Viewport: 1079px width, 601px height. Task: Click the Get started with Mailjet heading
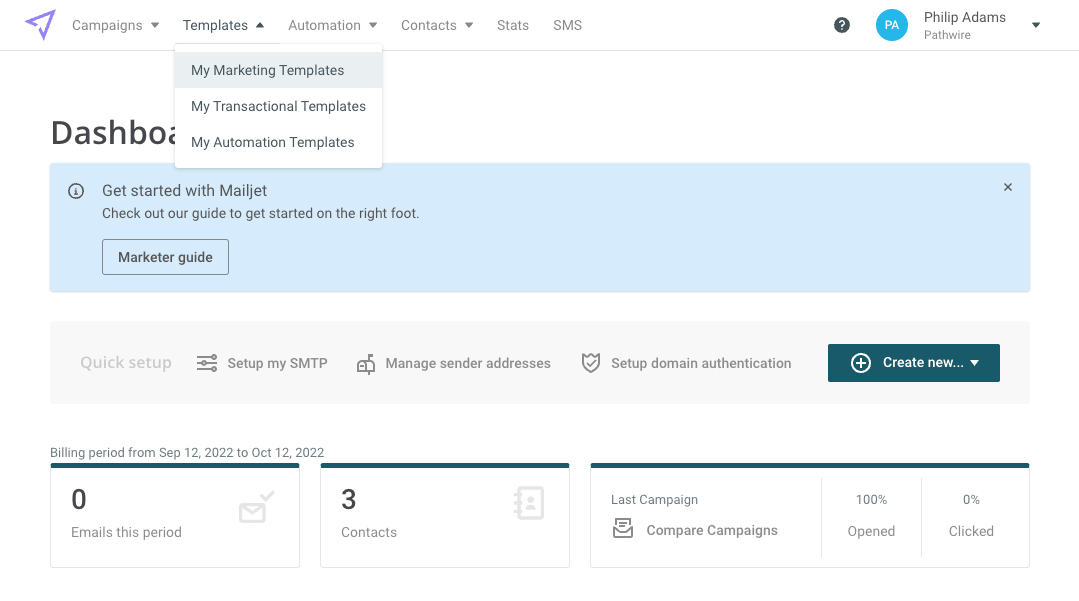184,191
